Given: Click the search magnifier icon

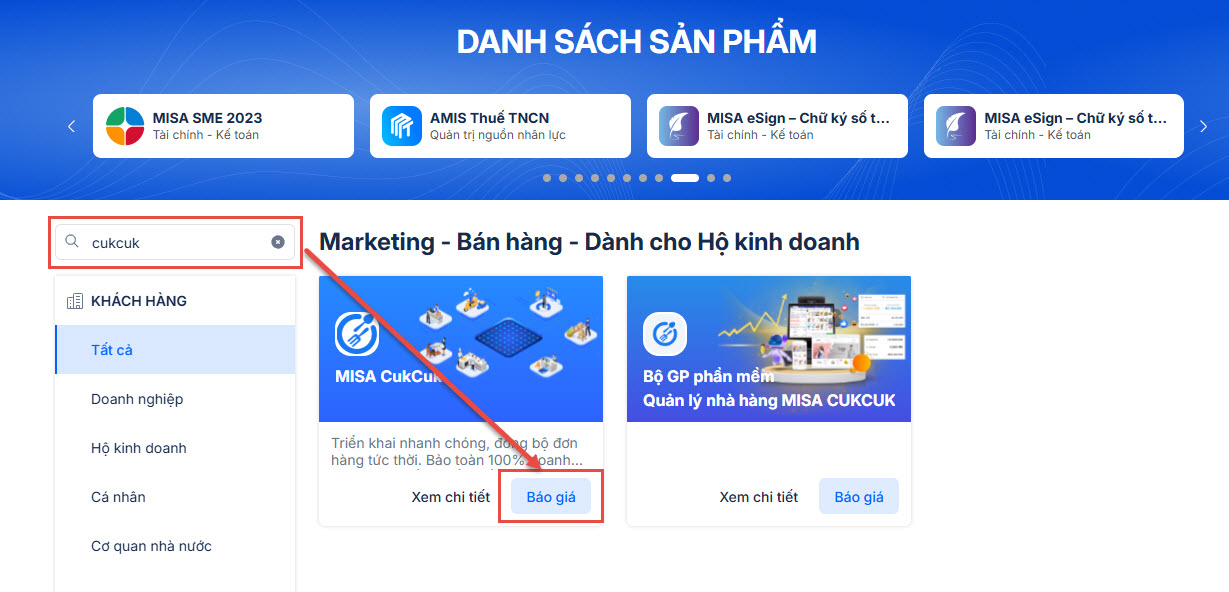Looking at the screenshot, I should [x=72, y=242].
